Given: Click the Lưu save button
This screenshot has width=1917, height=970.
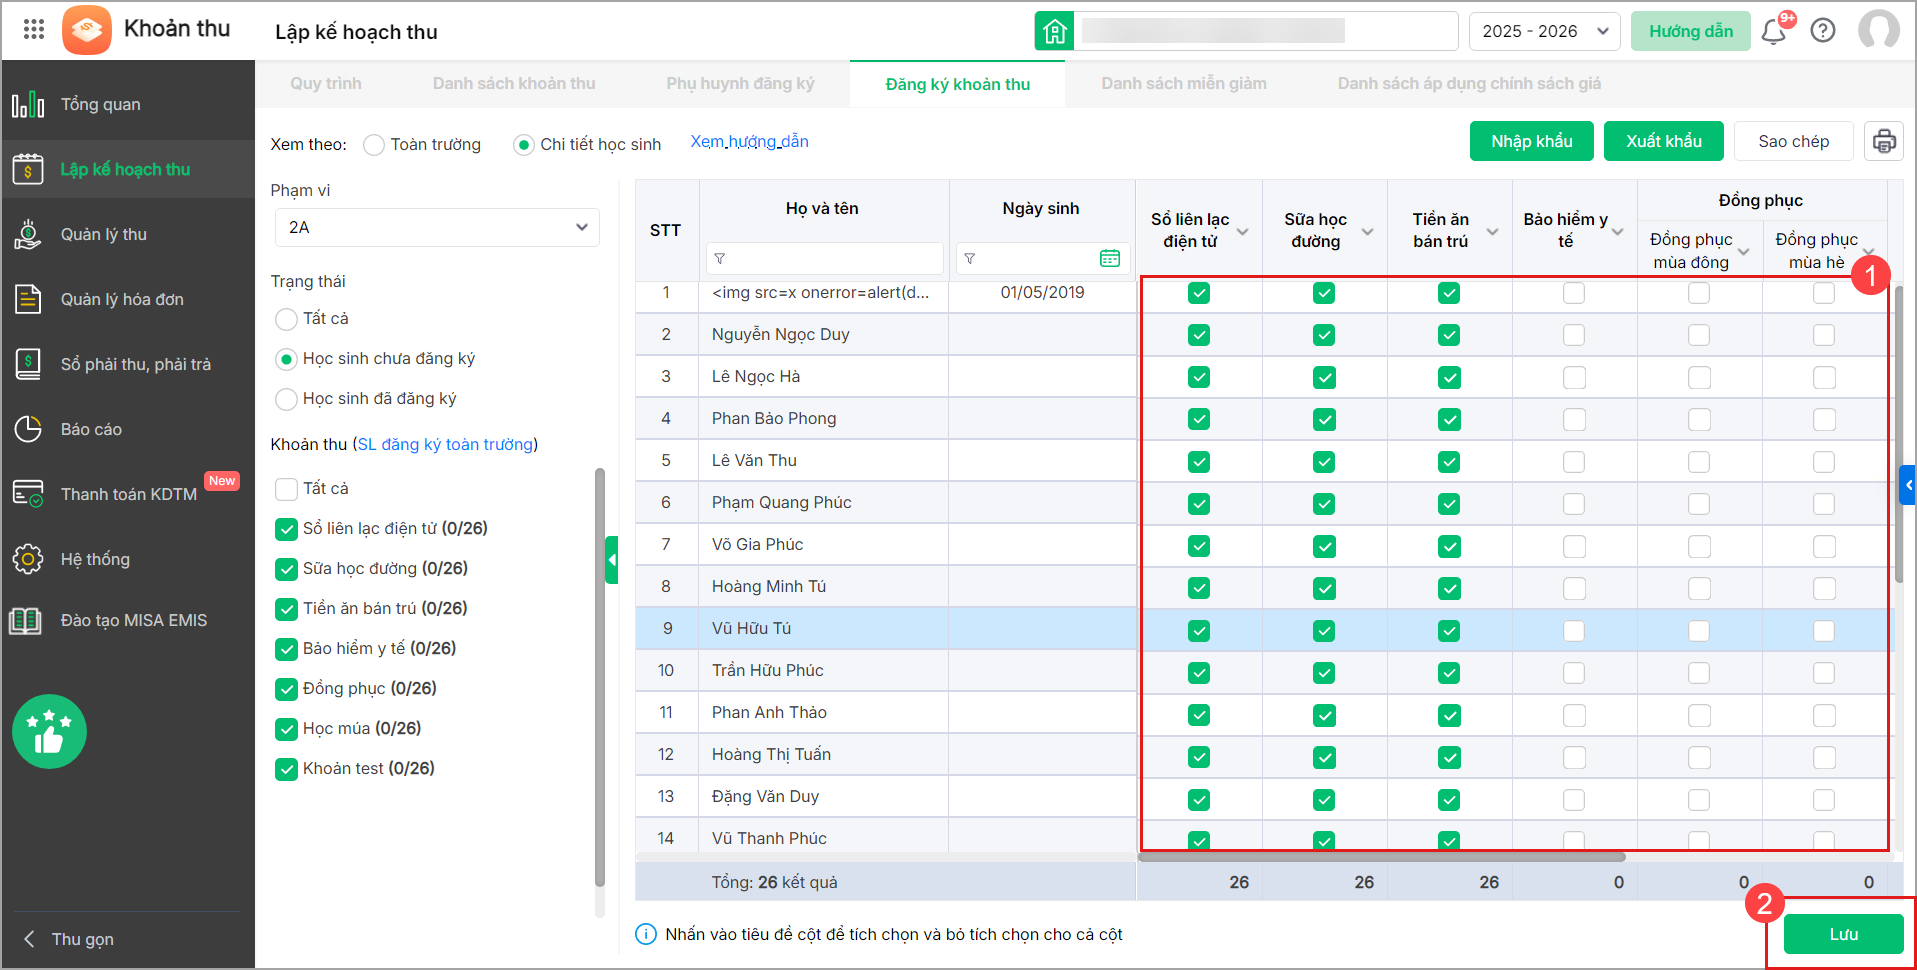Looking at the screenshot, I should click(x=1843, y=934).
